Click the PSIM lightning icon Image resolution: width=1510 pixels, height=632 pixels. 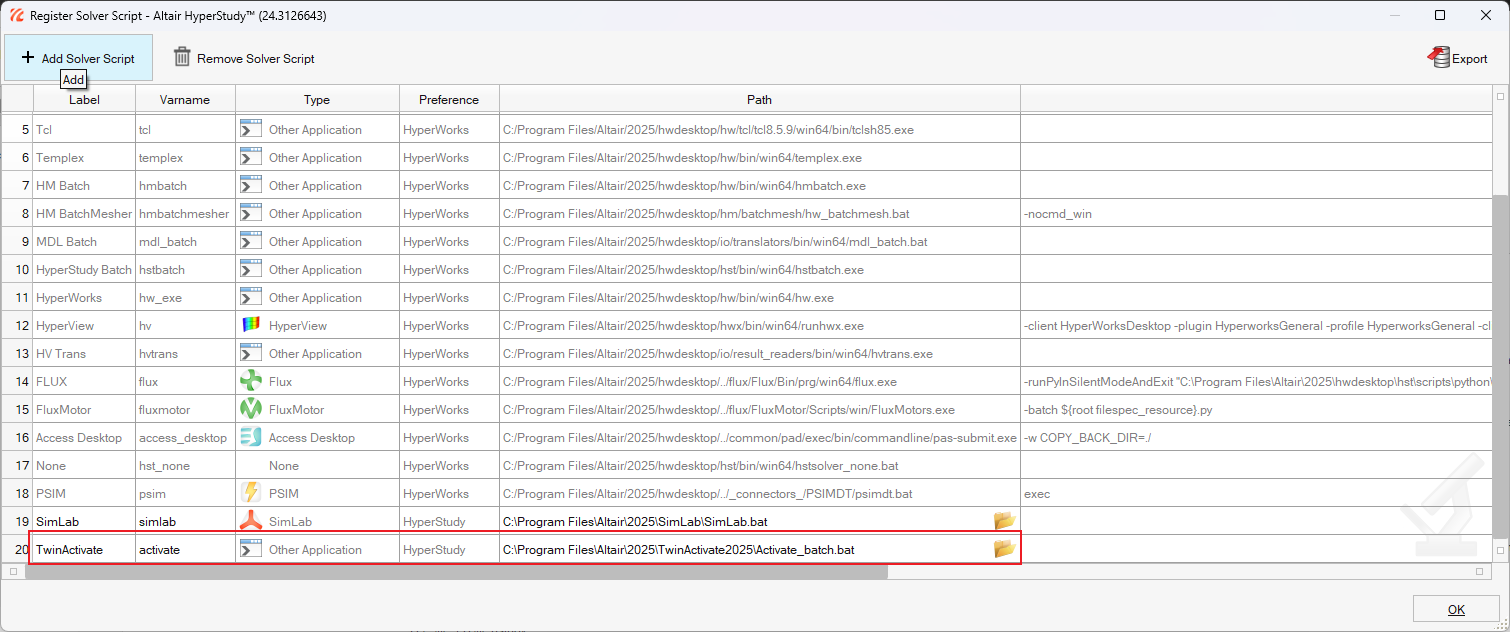pos(251,493)
